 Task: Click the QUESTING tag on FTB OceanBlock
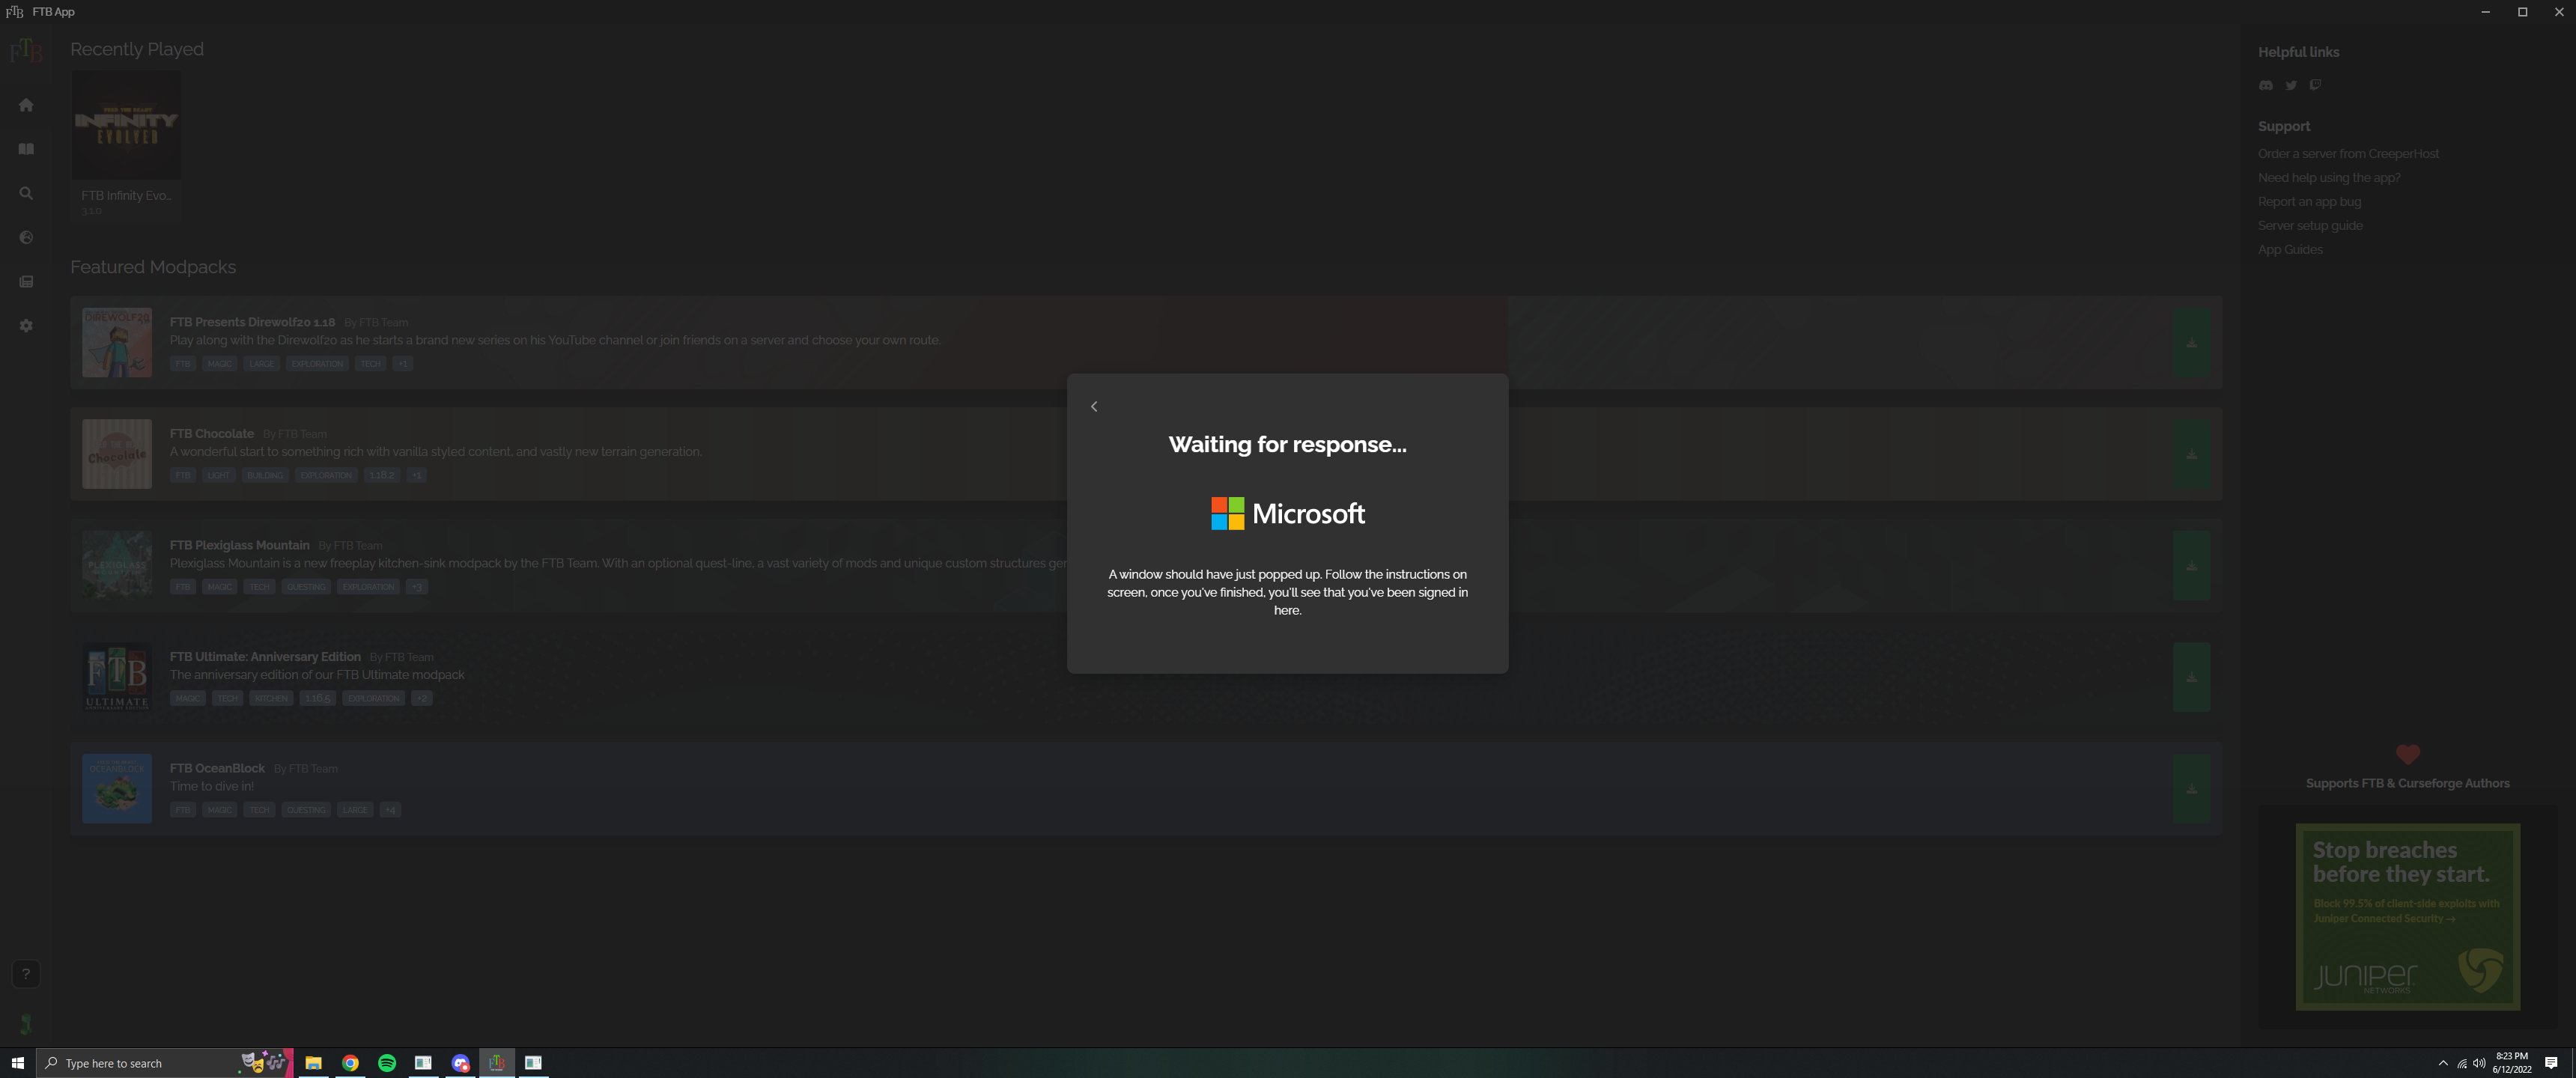[x=306, y=810]
